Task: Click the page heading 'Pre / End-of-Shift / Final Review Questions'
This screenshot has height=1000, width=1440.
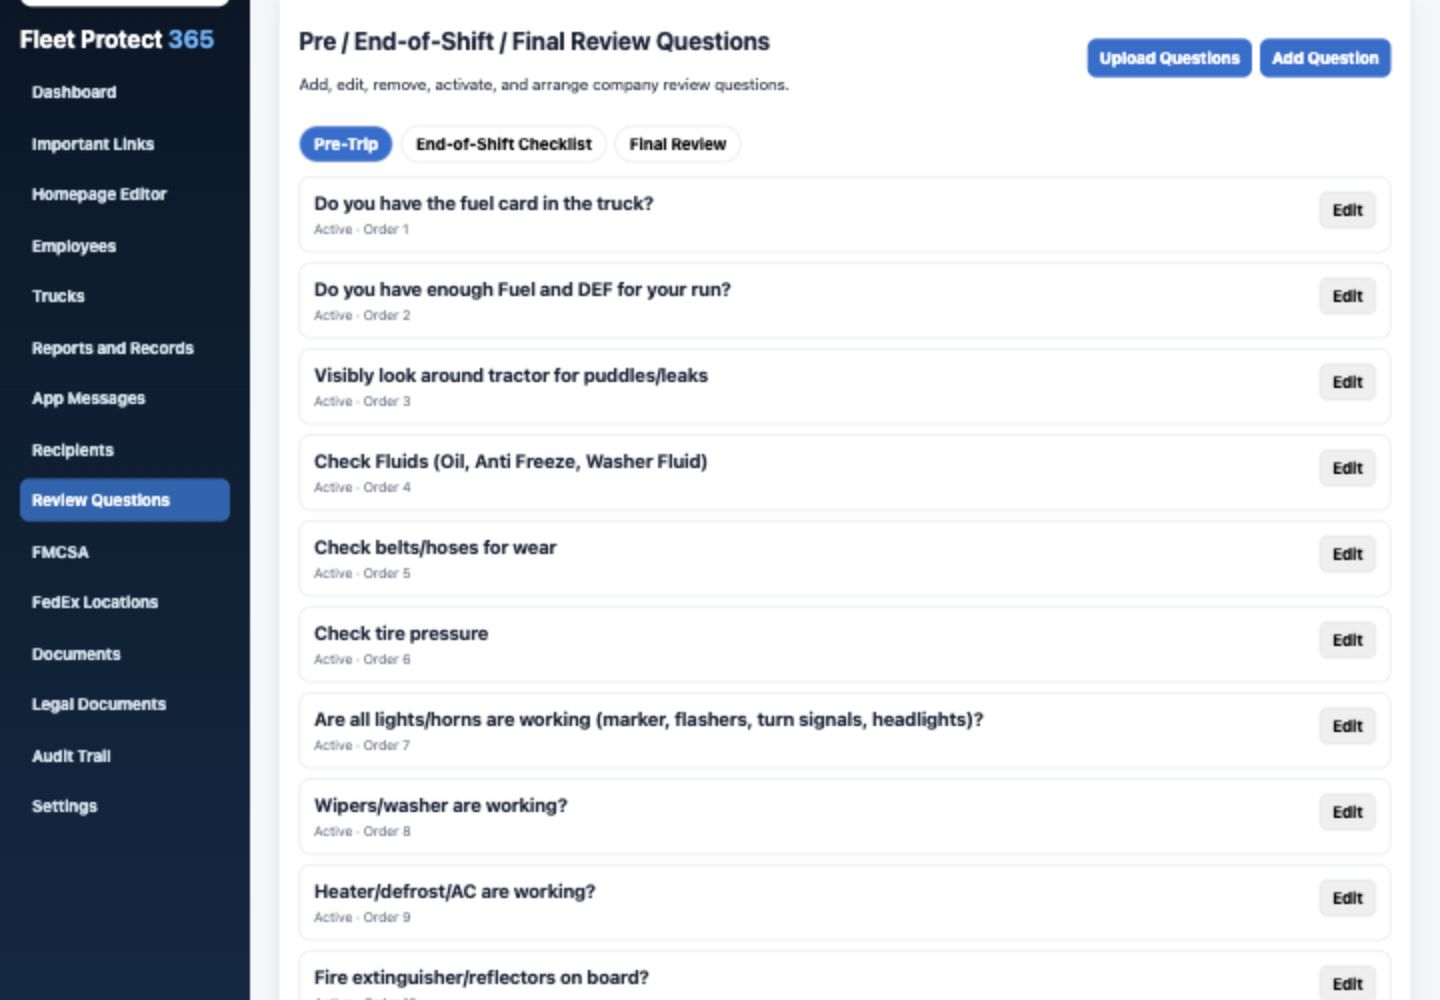Action: 534,42
